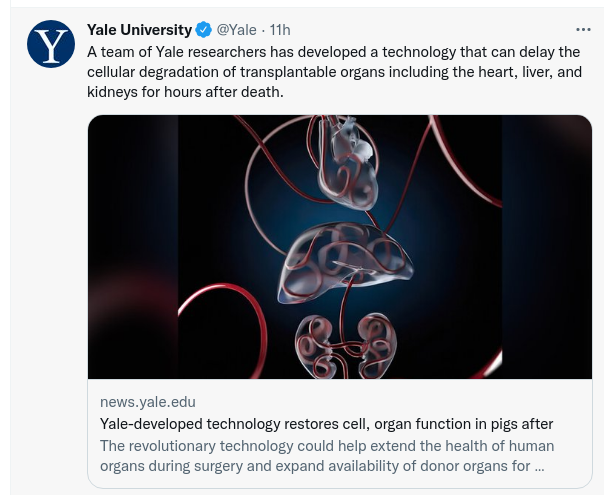Click the 11h tweet timestamp

pos(280,30)
